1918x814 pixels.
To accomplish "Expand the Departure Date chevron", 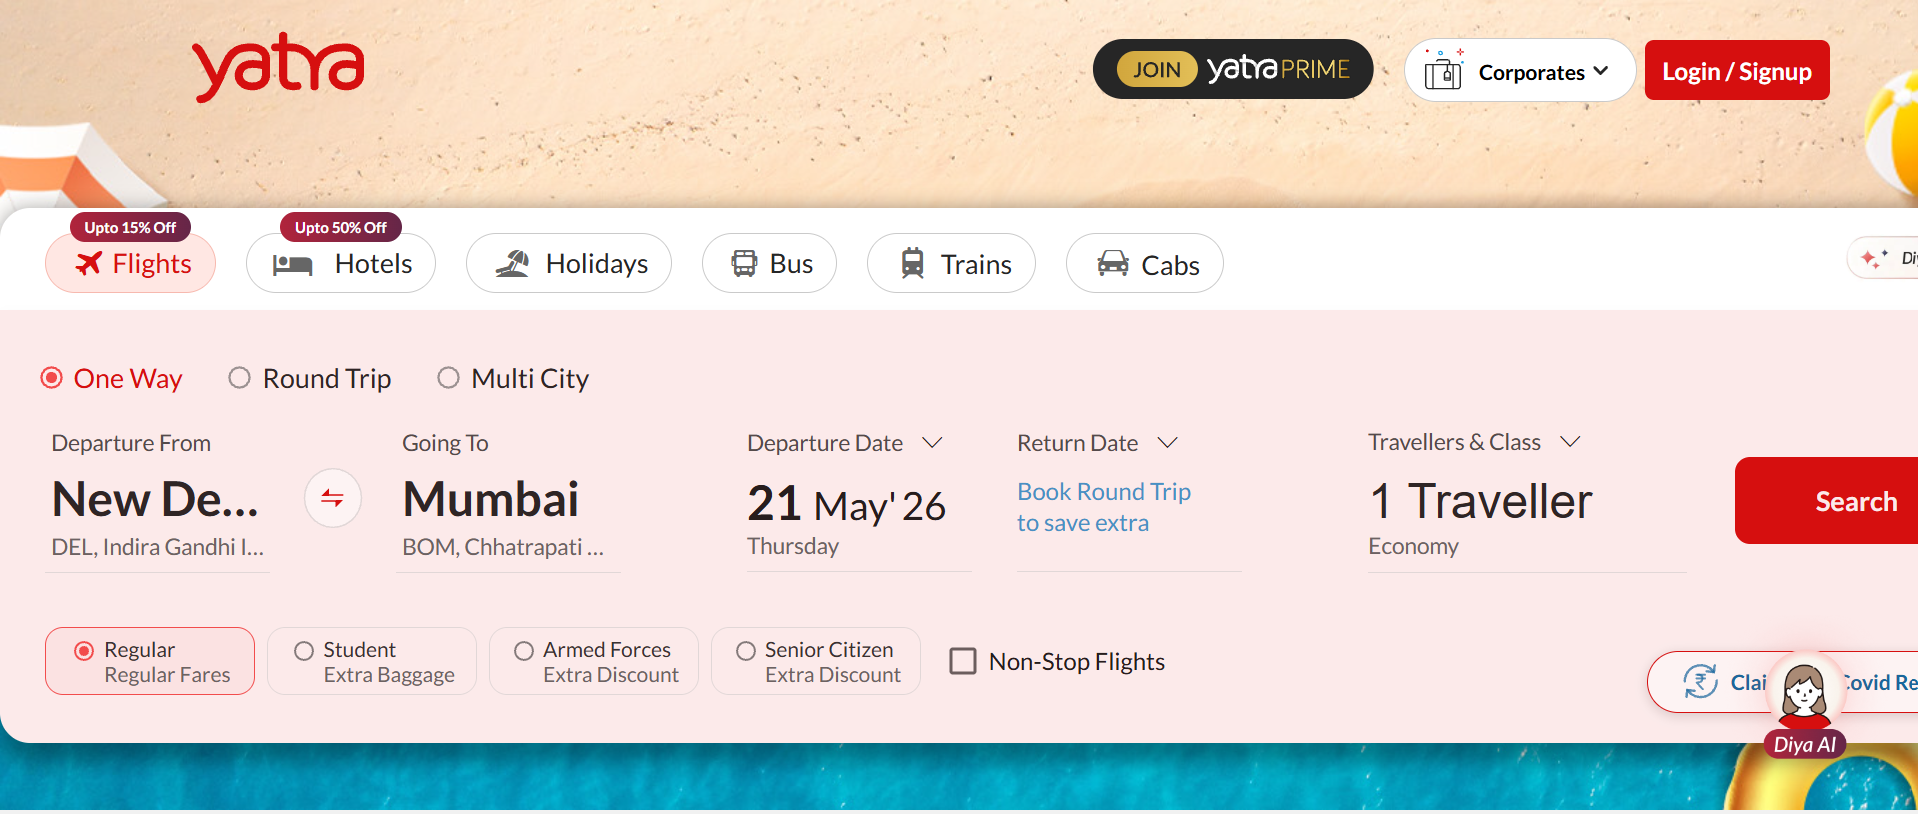I will (932, 442).
